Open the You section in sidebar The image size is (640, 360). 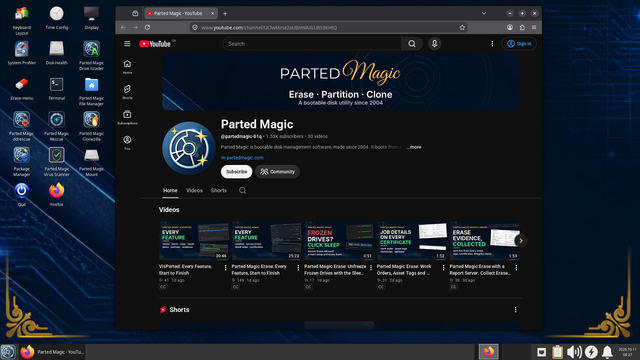tap(127, 143)
